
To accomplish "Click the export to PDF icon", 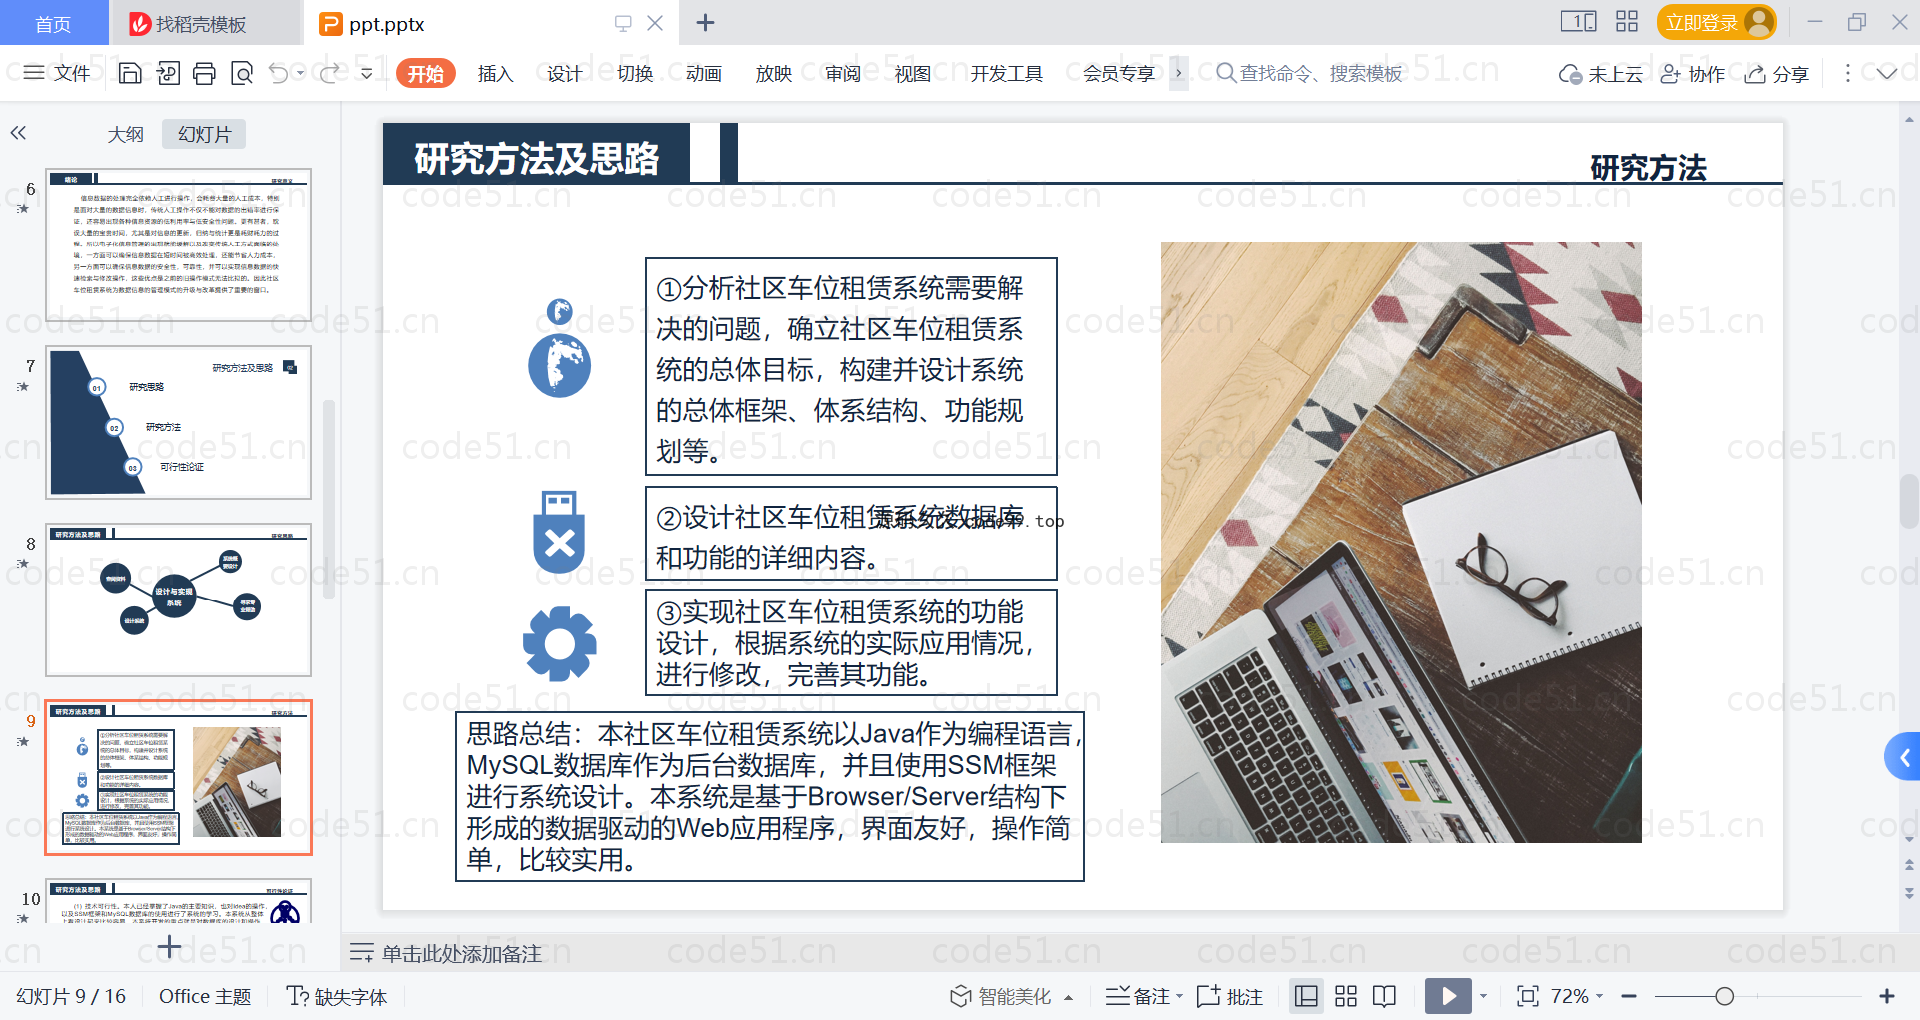I will (x=168, y=73).
